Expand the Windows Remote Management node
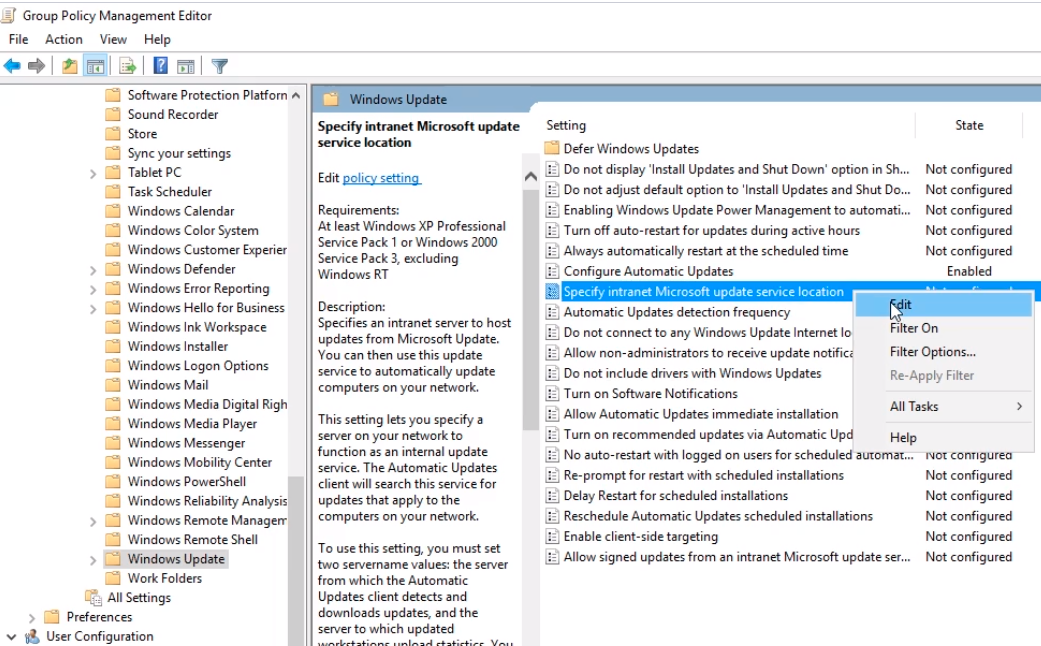This screenshot has width=1041, height=646. tap(93, 521)
